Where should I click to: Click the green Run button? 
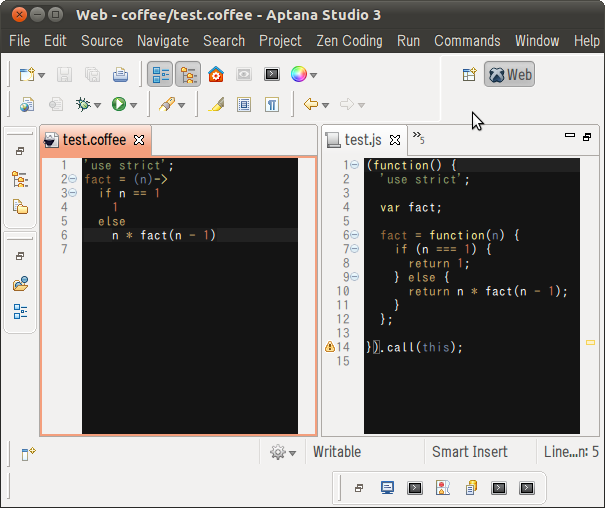tap(119, 105)
